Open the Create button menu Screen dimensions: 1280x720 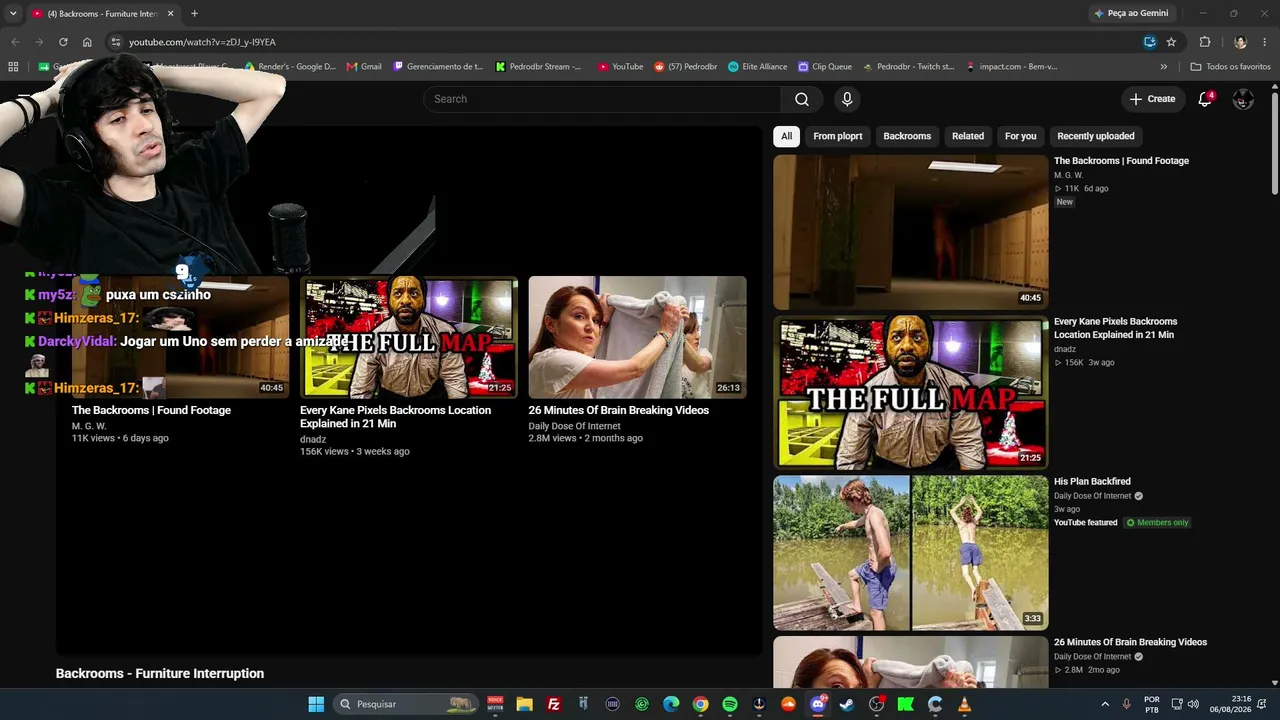[x=1152, y=99]
